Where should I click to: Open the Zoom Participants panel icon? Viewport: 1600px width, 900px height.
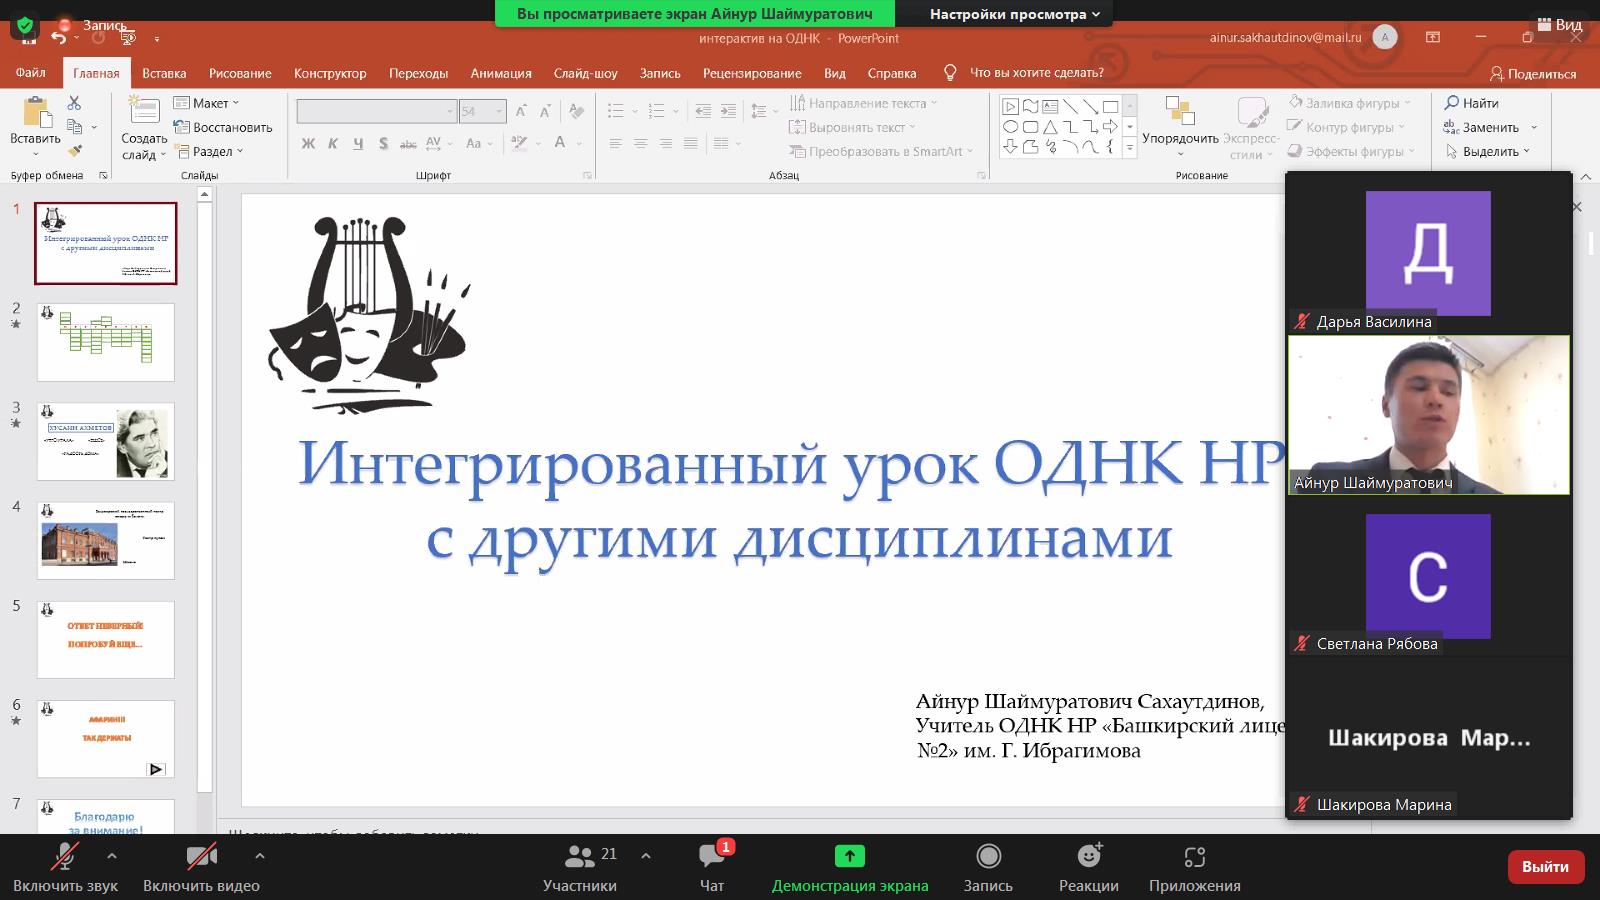pos(579,857)
